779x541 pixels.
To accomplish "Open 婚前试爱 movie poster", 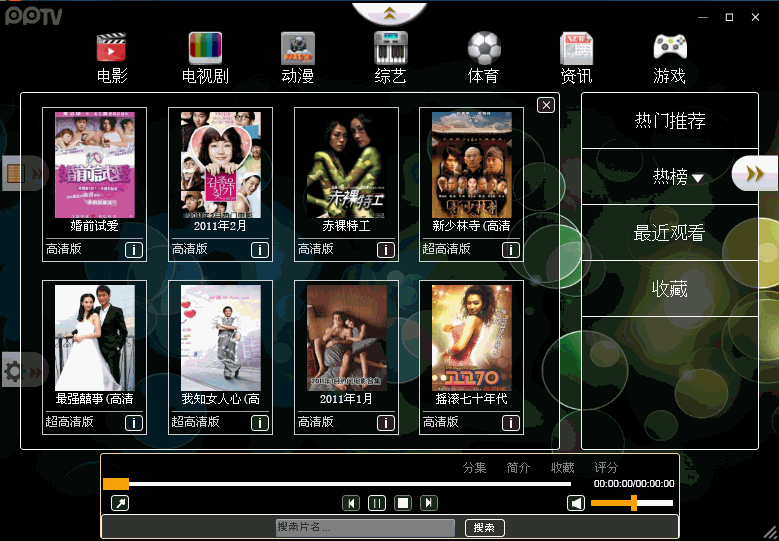I will pyautogui.click(x=94, y=165).
